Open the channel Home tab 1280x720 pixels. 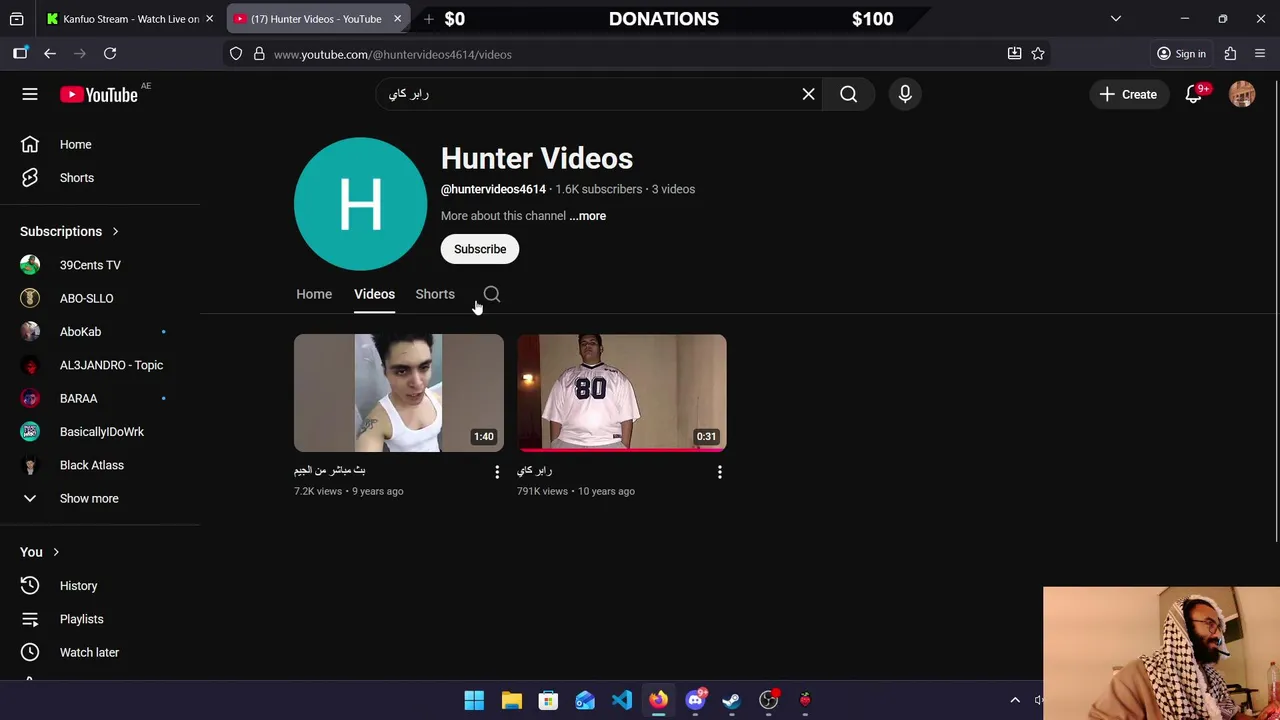pos(314,294)
